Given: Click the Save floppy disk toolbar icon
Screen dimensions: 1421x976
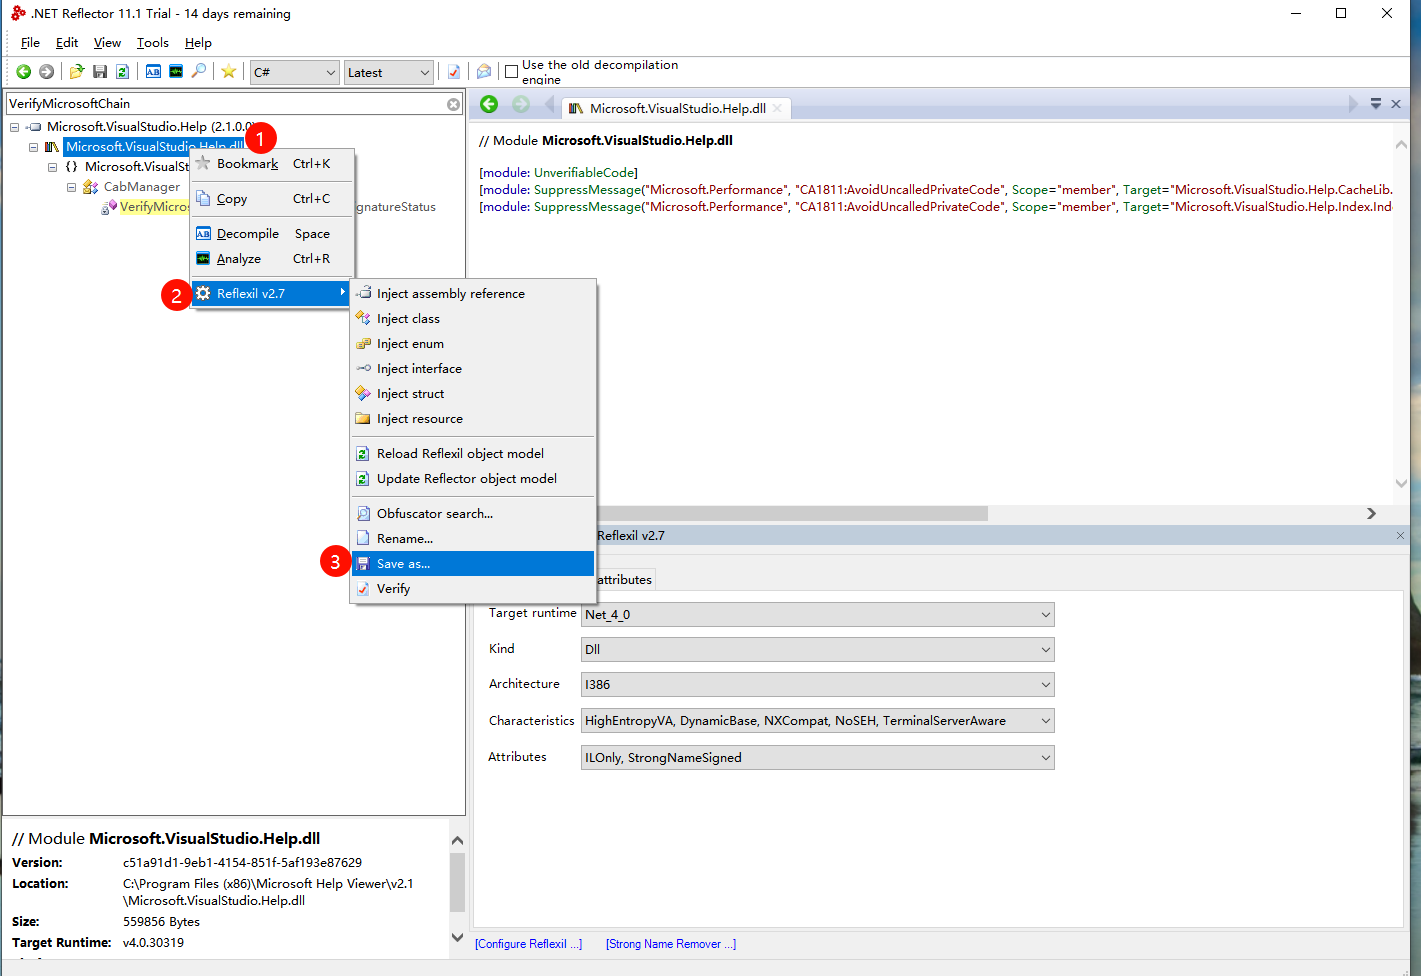Looking at the screenshot, I should coord(99,72).
